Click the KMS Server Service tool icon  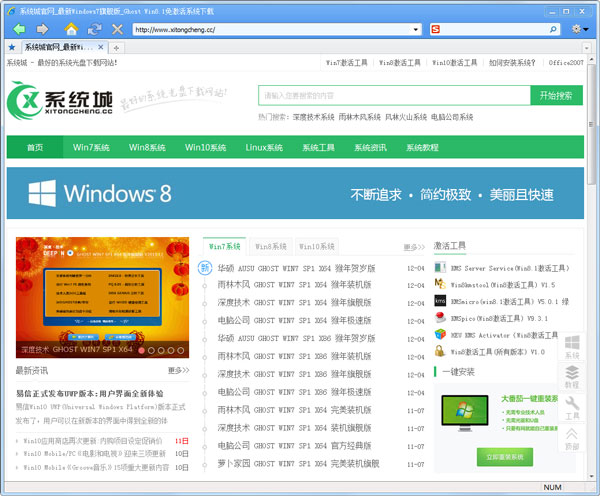point(440,267)
